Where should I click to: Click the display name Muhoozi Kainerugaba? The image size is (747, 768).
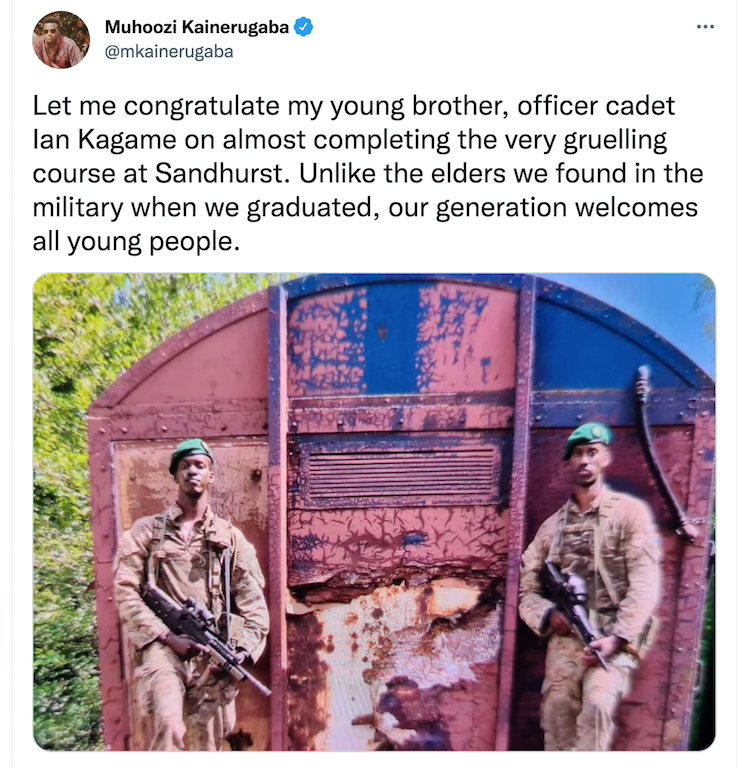[x=197, y=27]
